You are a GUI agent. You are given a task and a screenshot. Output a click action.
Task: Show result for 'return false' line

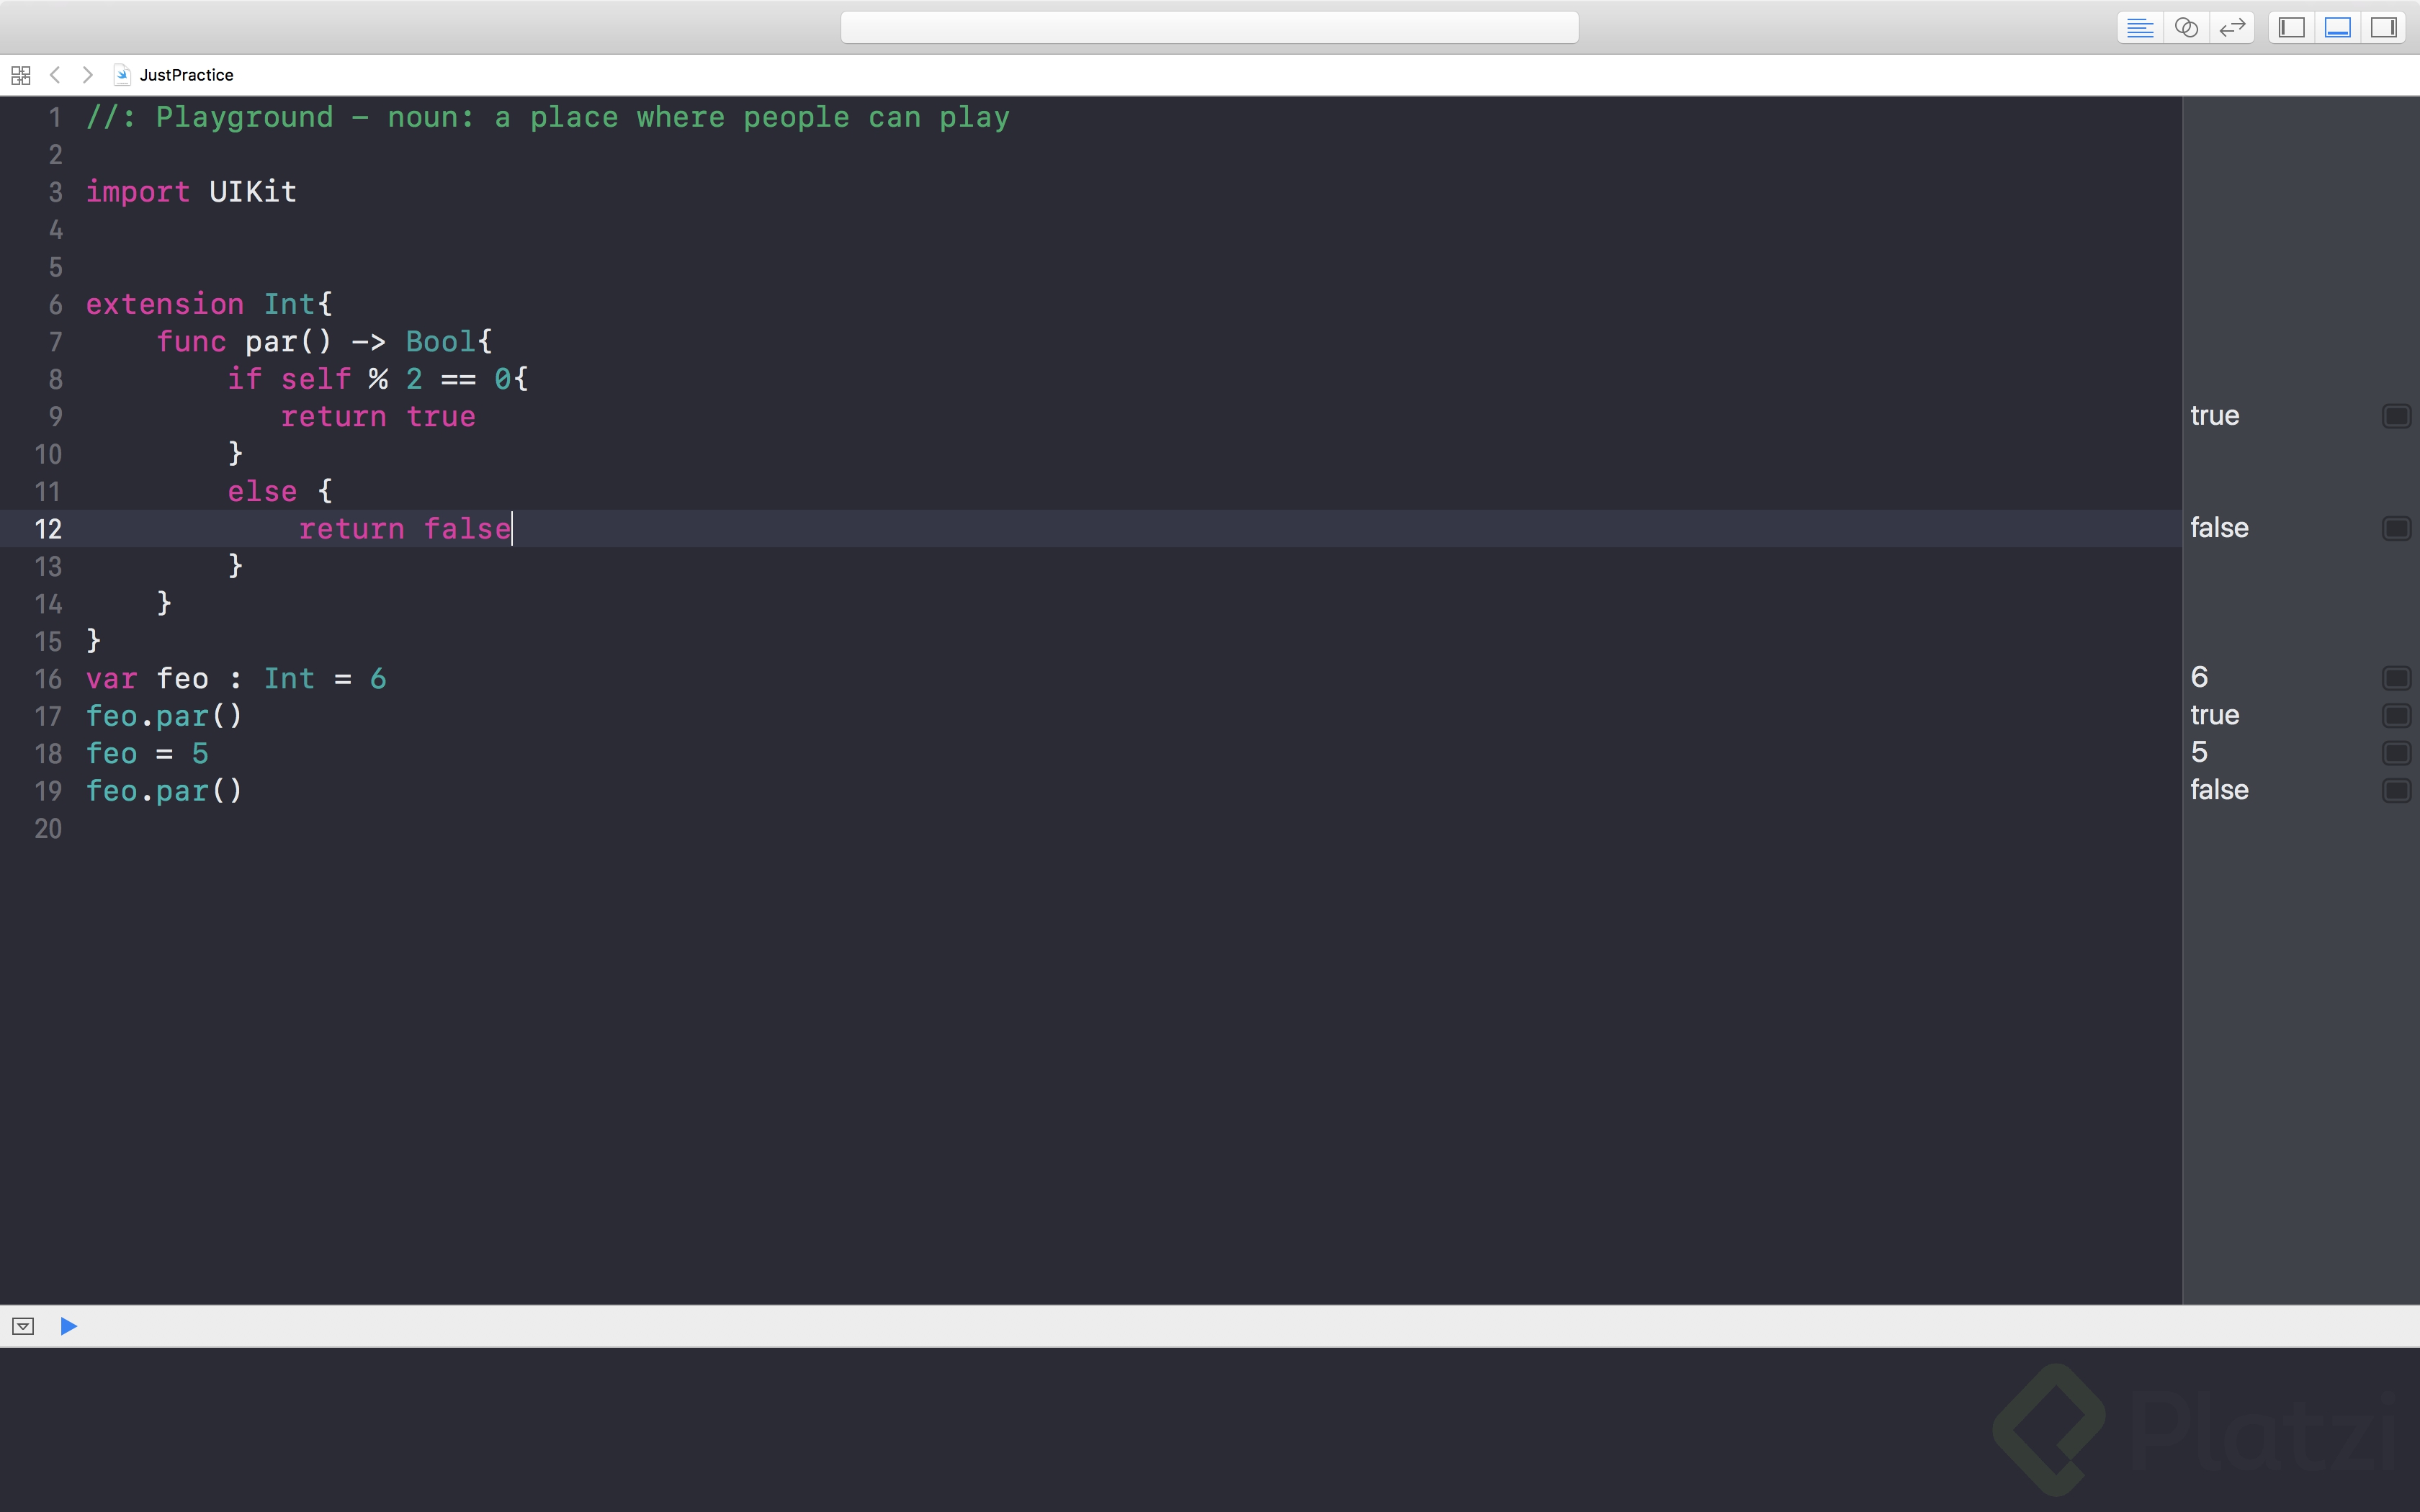(2396, 528)
